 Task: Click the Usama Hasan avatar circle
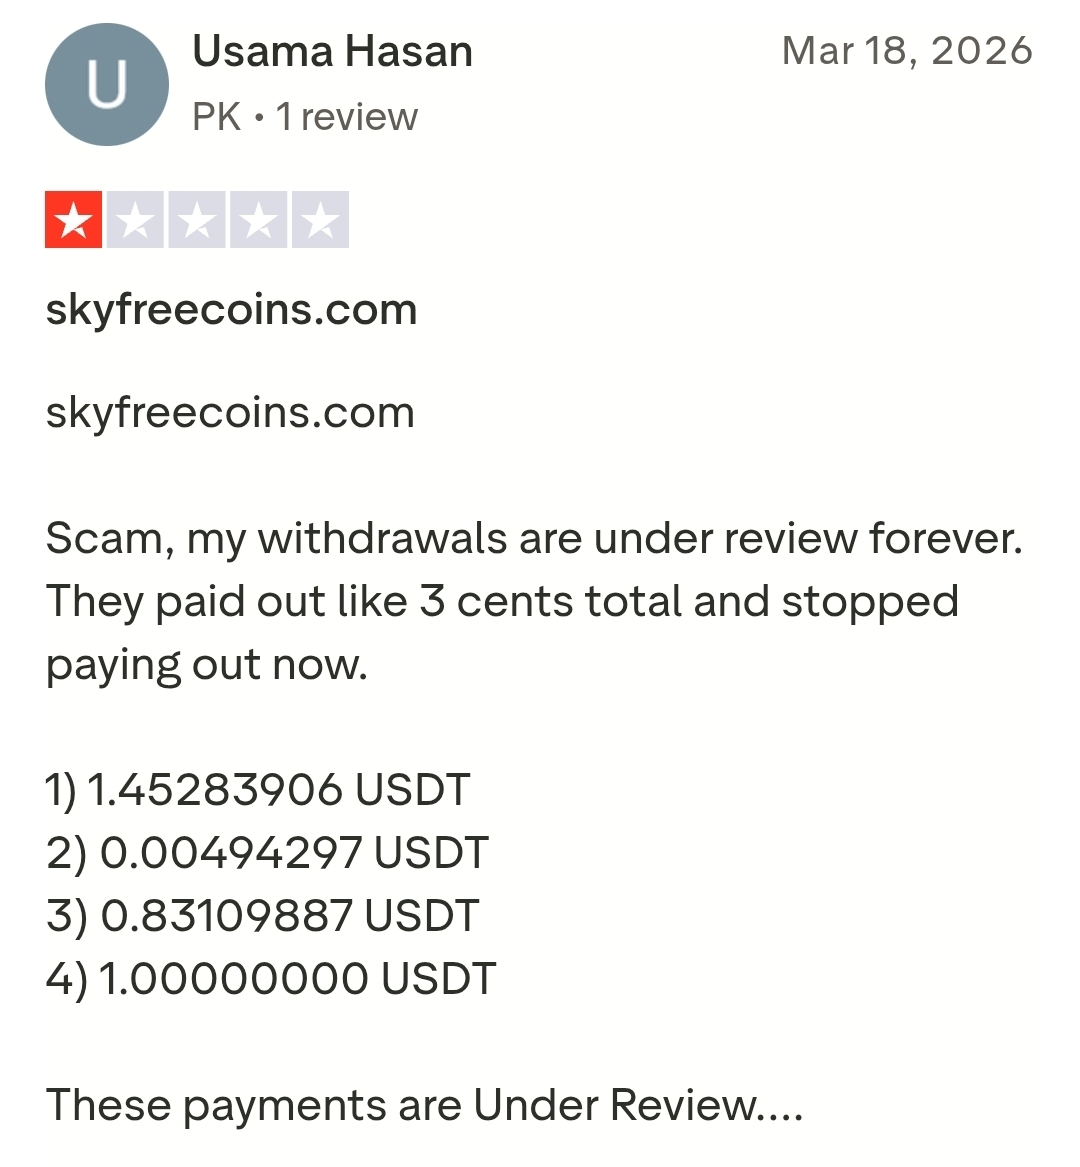click(x=106, y=85)
